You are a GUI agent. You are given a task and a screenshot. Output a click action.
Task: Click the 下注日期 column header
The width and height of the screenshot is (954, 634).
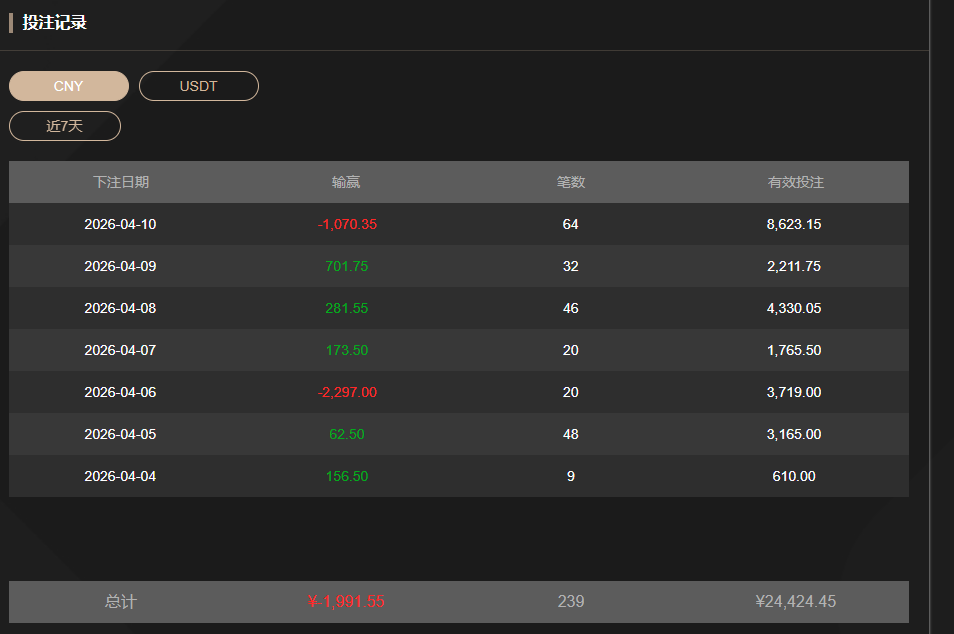pos(121,182)
